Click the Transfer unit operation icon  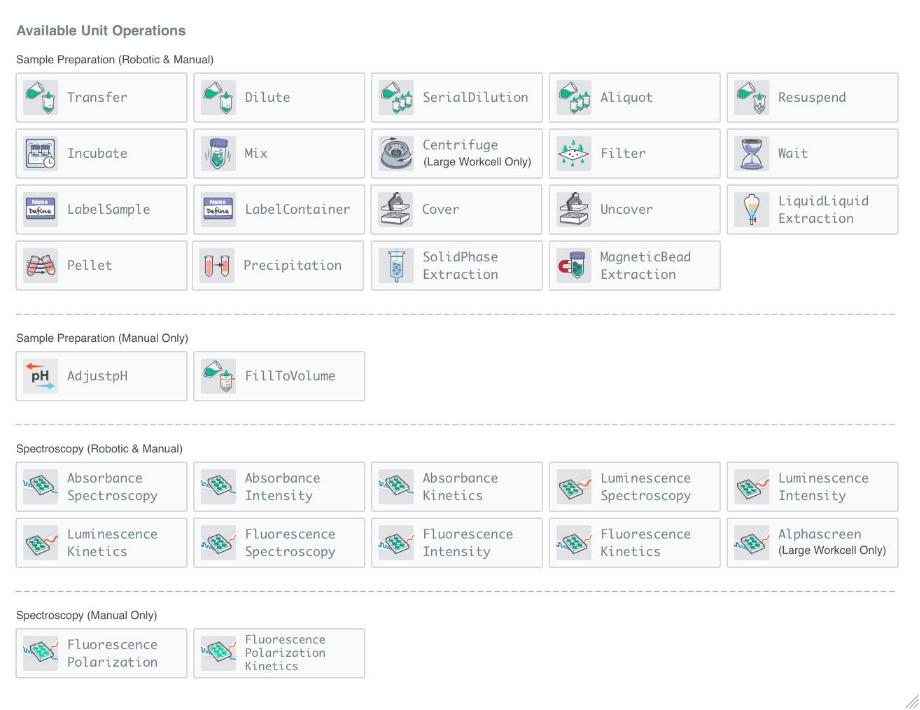click(x=41, y=98)
